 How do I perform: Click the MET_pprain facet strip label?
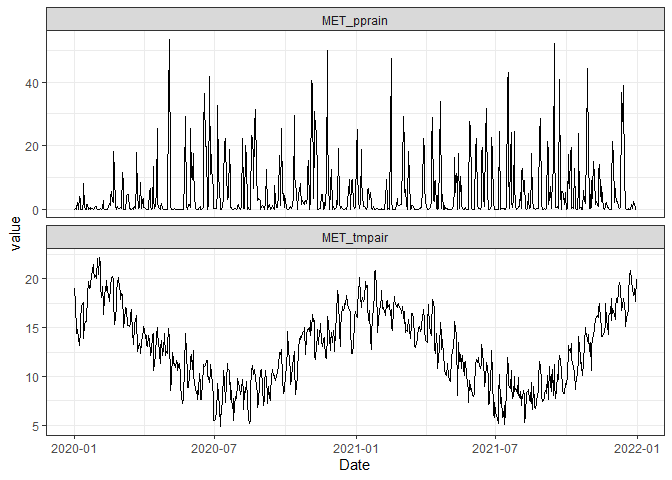354,19
